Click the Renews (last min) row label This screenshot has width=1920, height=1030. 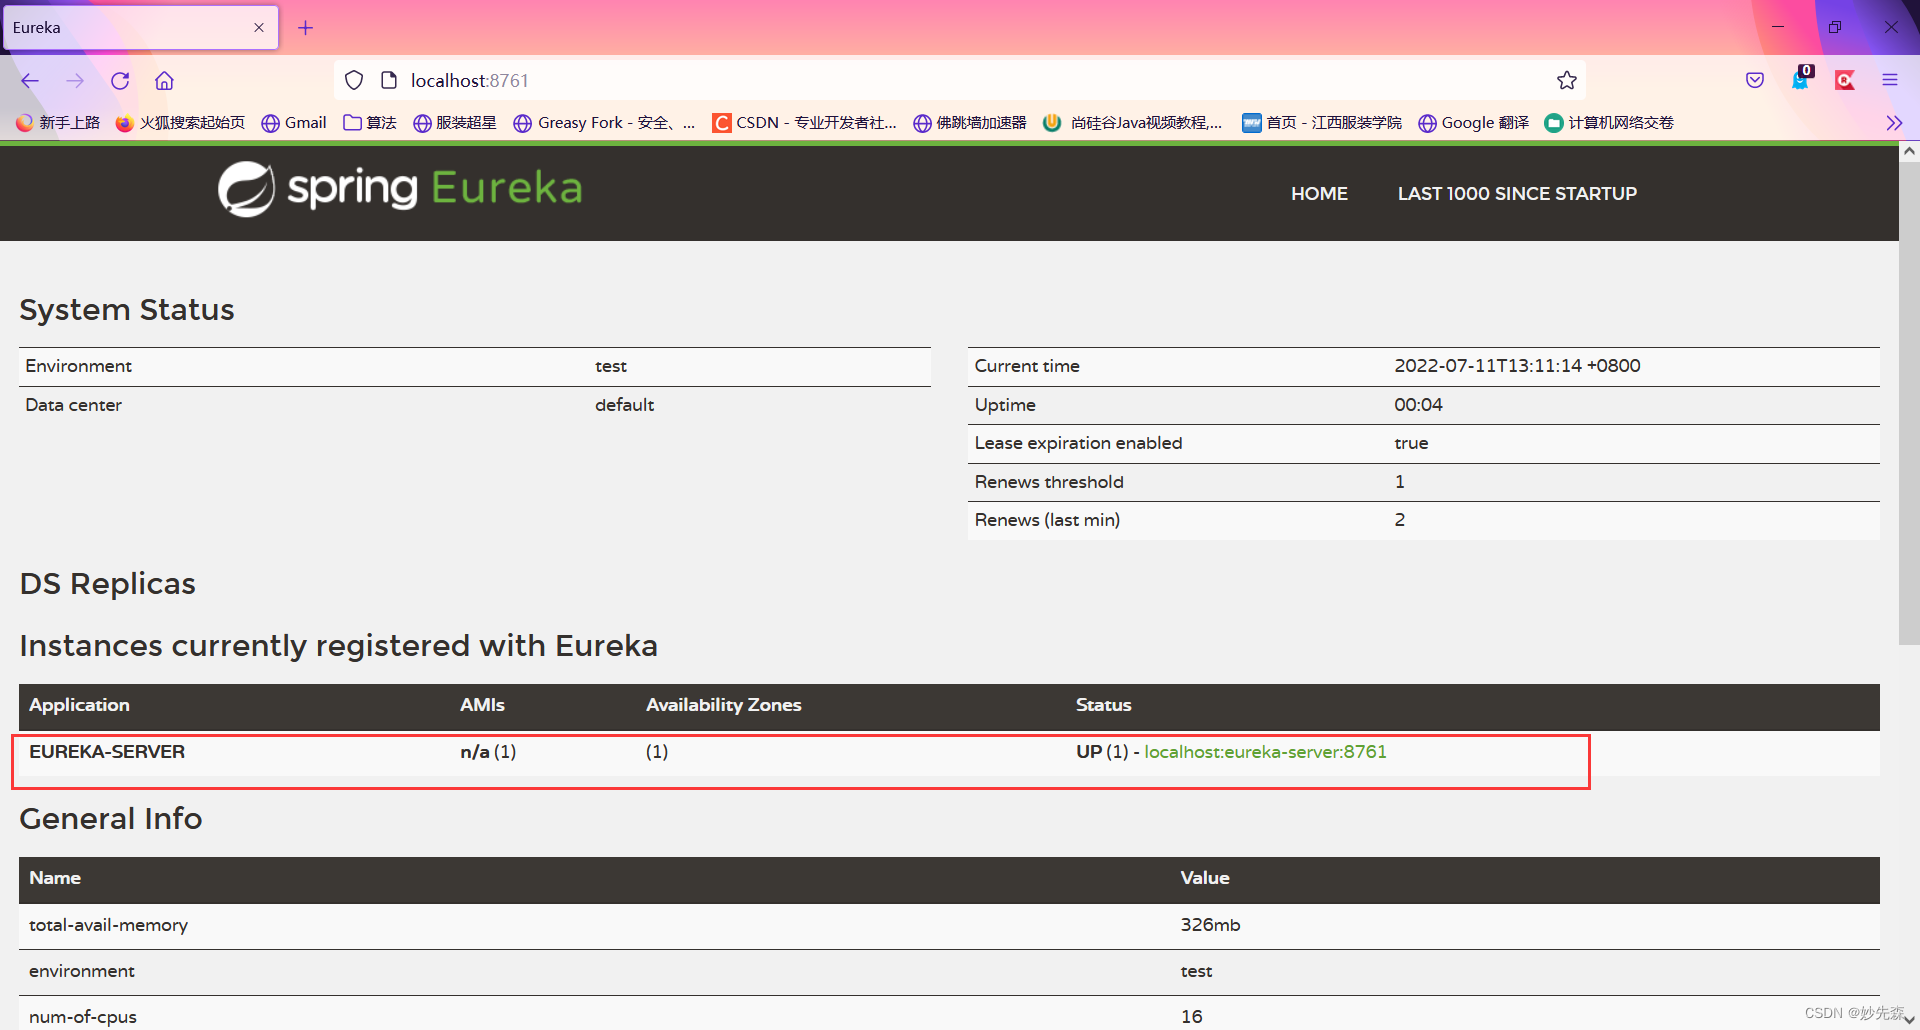click(1047, 520)
